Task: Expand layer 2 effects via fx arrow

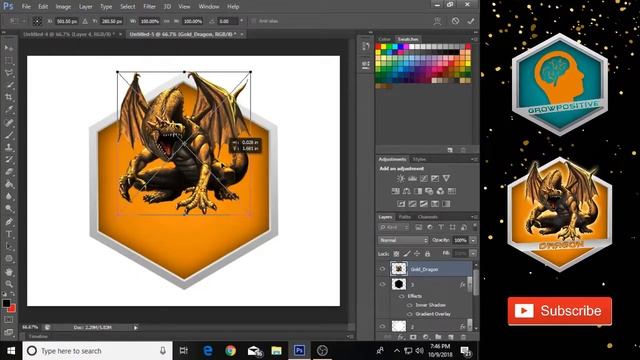Action: pos(469,327)
